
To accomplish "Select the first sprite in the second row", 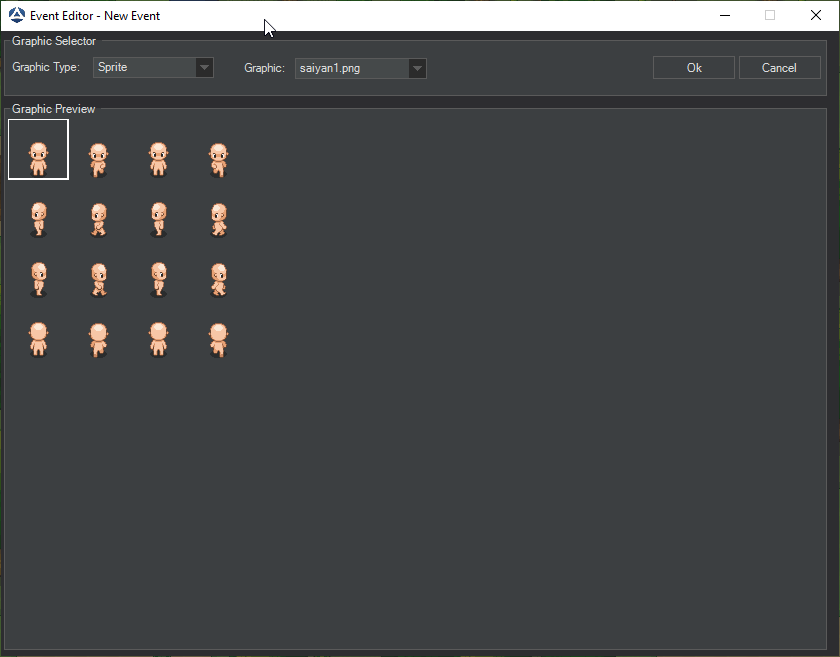I will coord(38,219).
